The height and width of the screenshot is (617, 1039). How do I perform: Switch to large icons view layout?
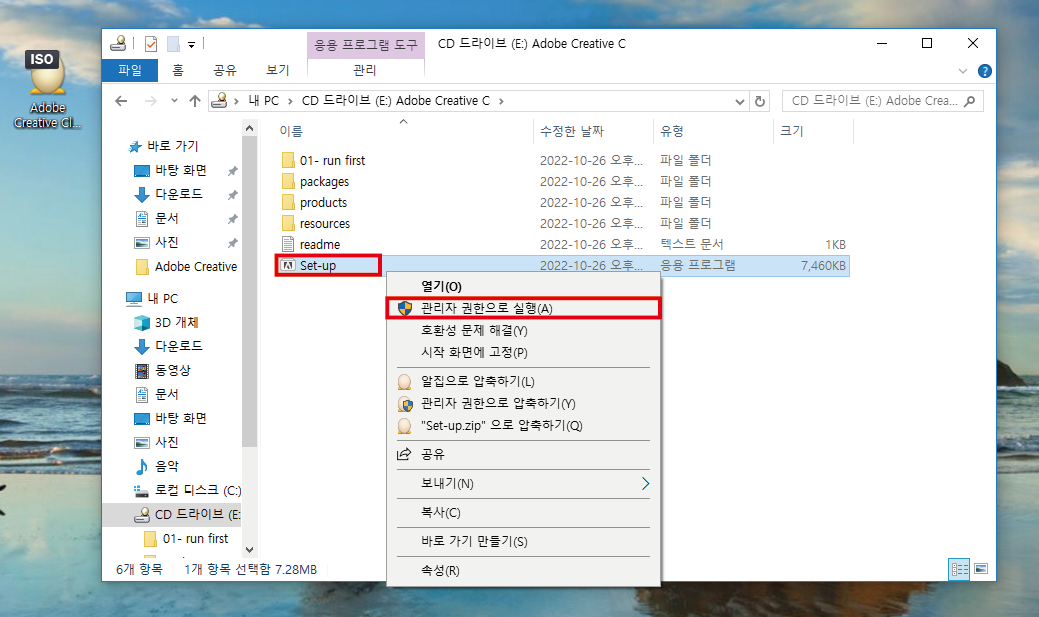tap(981, 569)
